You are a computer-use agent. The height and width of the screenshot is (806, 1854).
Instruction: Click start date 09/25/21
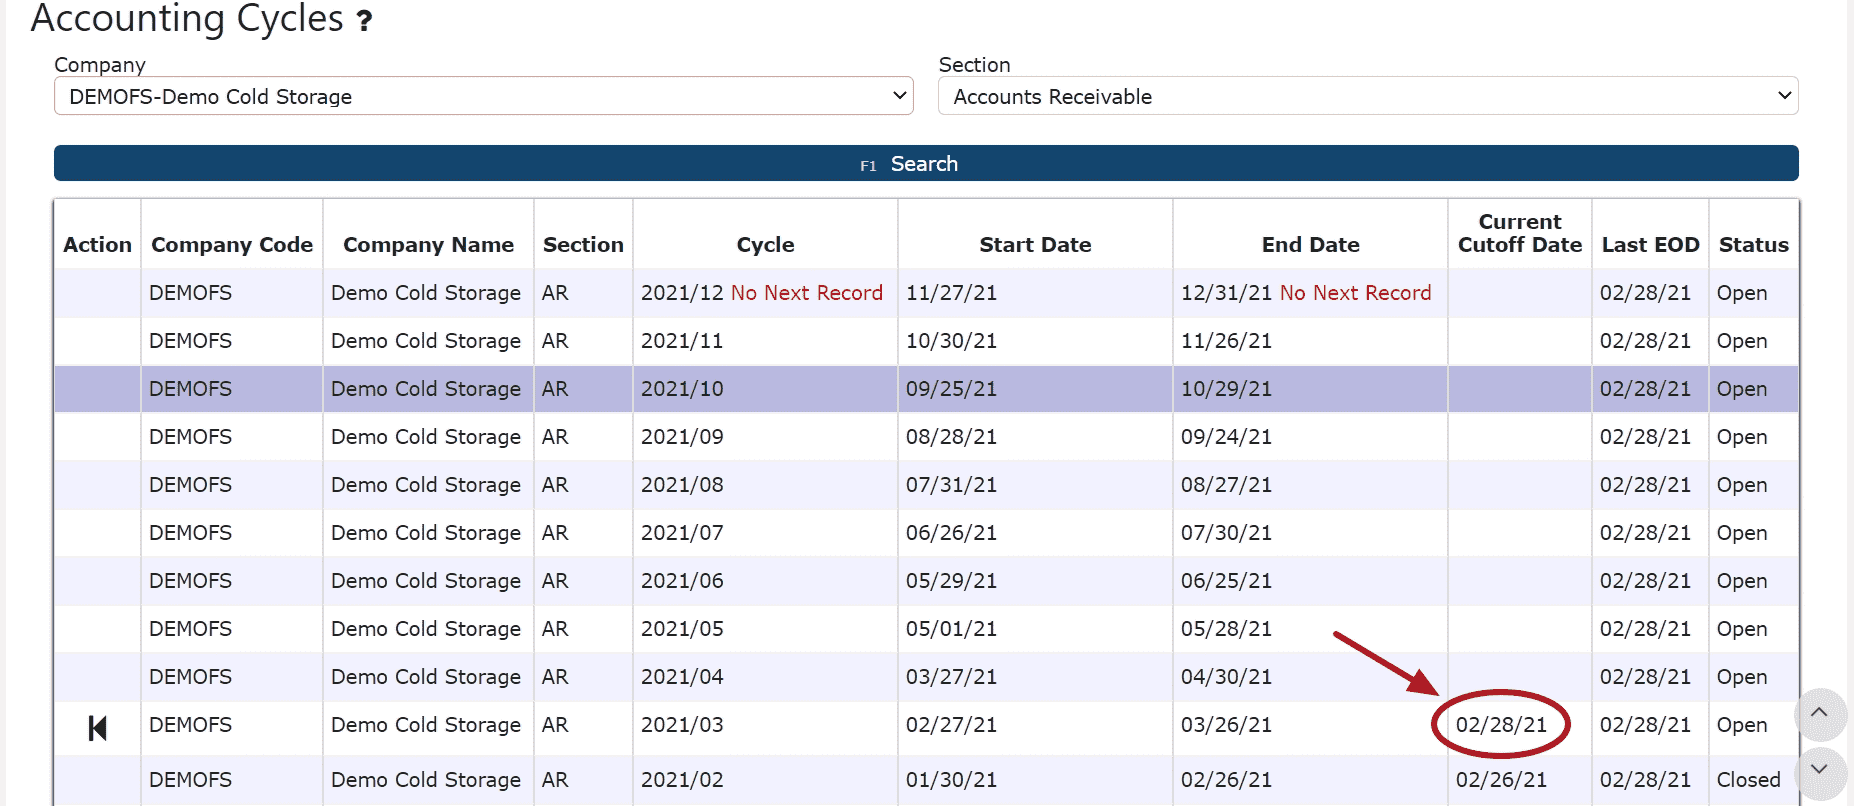tap(951, 389)
